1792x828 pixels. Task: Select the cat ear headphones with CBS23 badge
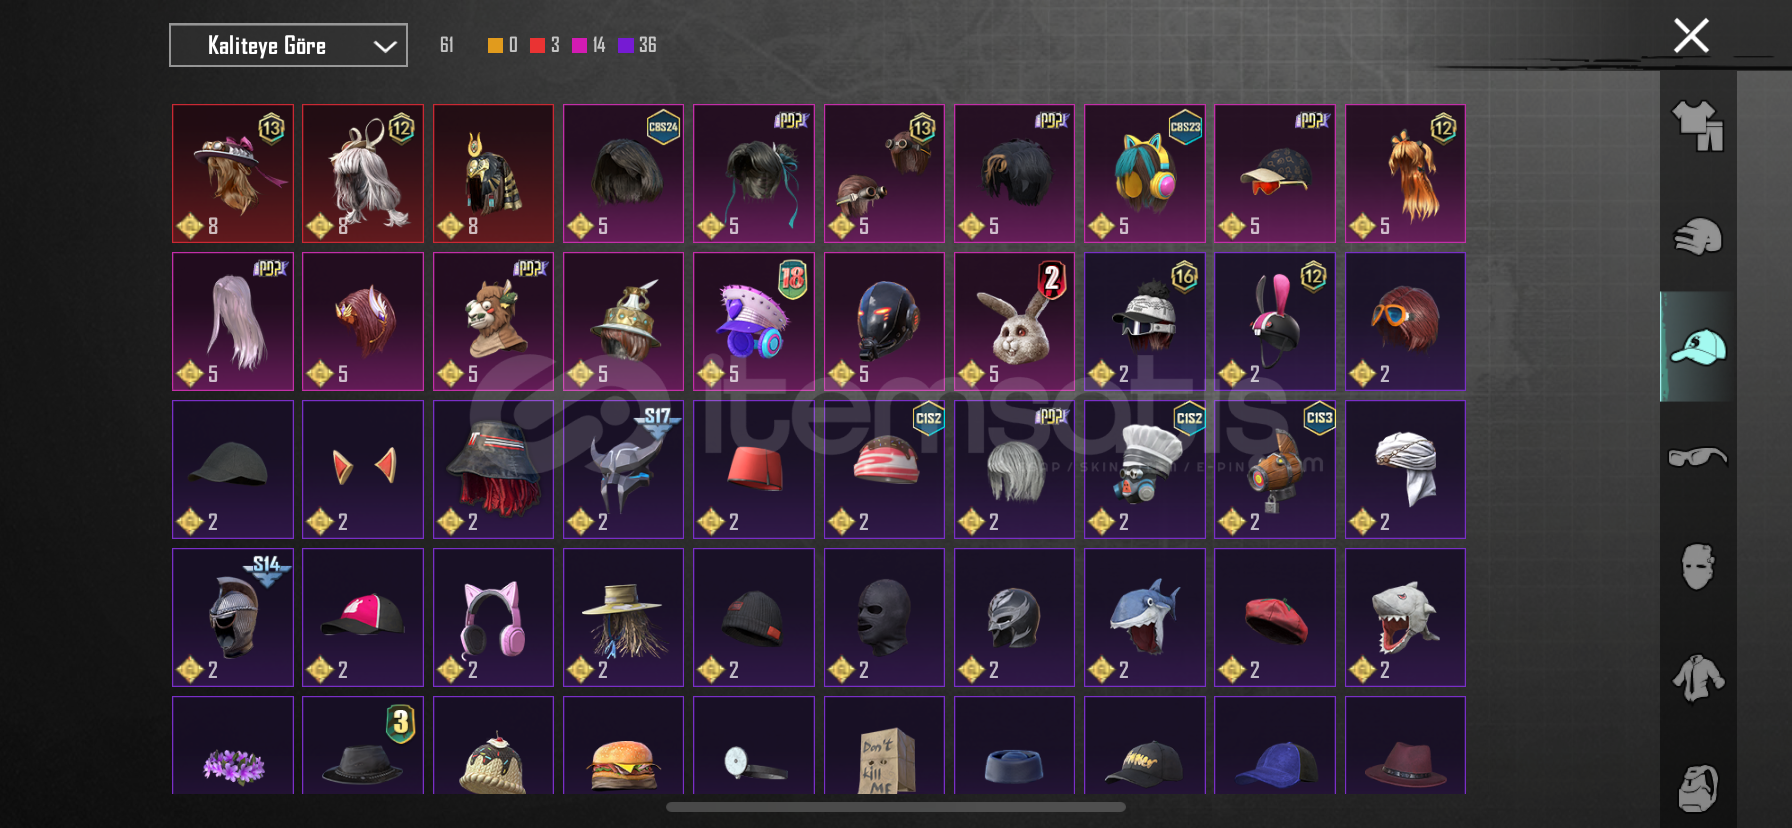[x=1144, y=173]
